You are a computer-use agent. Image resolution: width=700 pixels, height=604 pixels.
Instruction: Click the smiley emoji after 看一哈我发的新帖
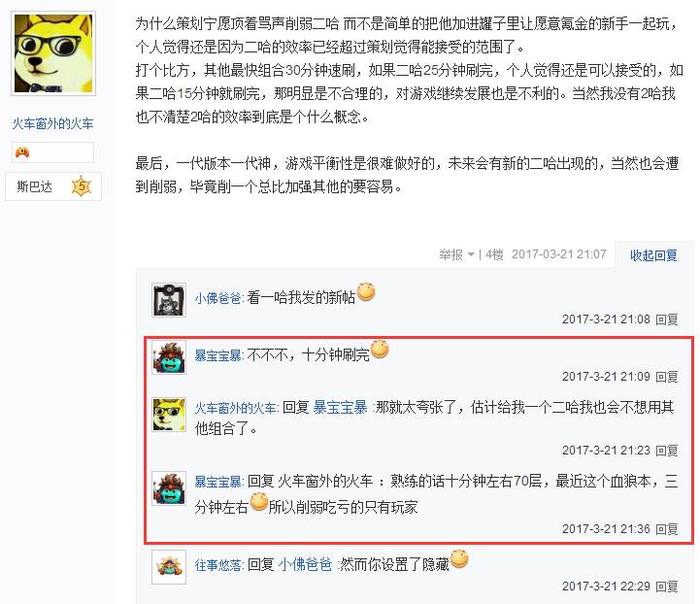click(366, 292)
